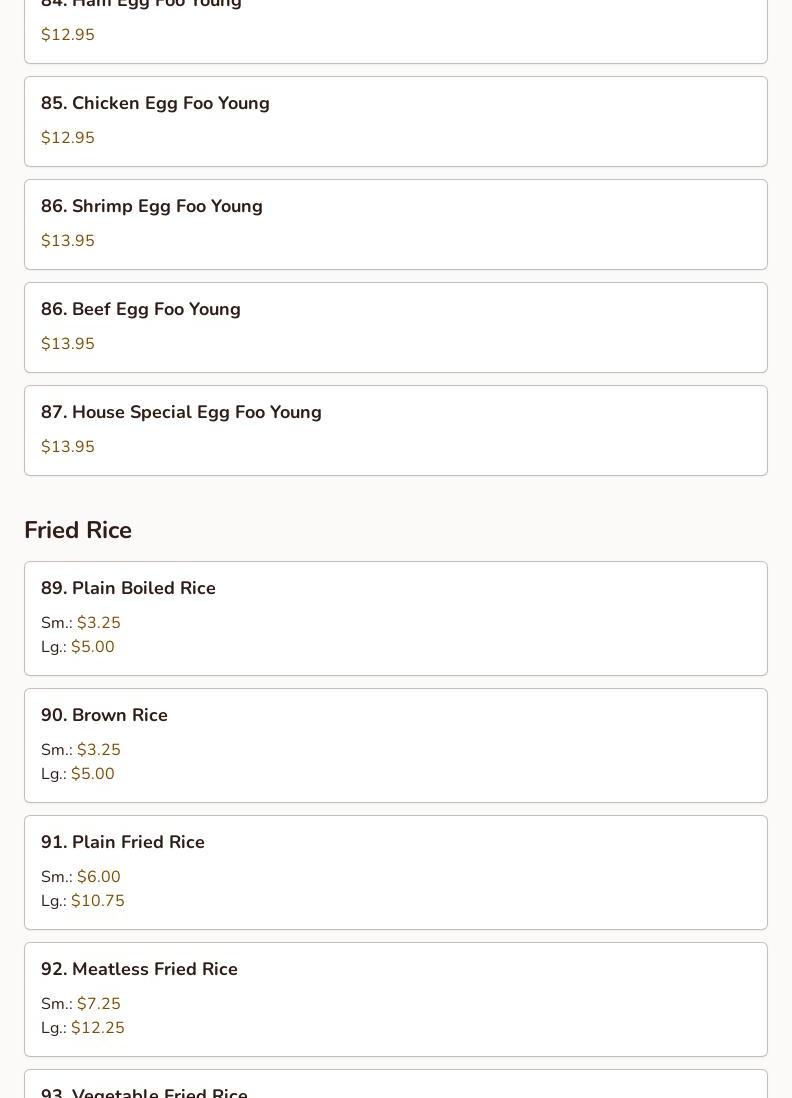Click the Ham Egg Foo Young $12.95 price
This screenshot has width=792, height=1098.
point(68,35)
